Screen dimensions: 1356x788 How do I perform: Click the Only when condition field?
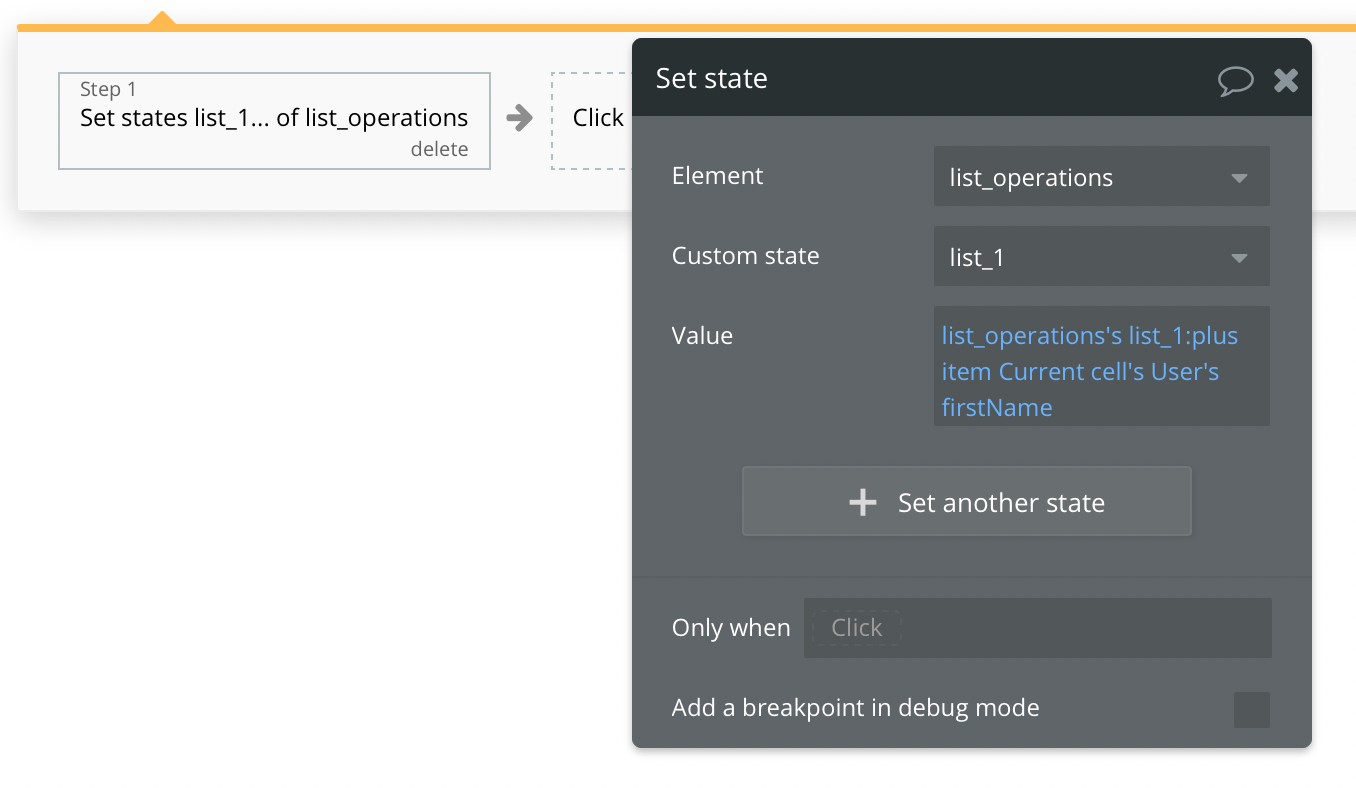pyautogui.click(x=1038, y=628)
